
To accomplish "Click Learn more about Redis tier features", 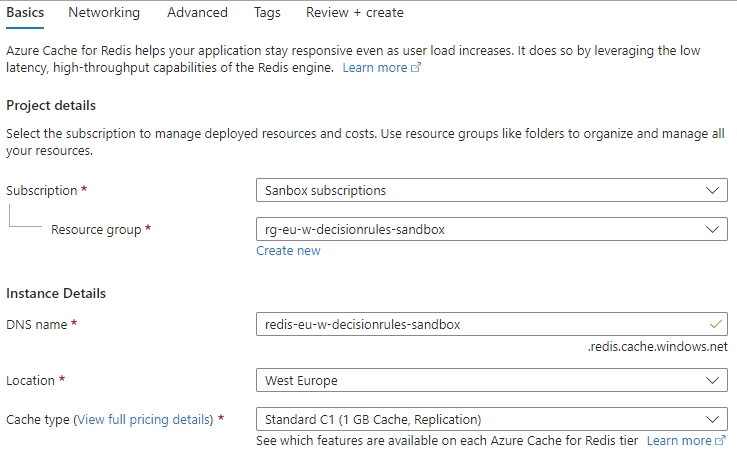I will tap(679, 441).
